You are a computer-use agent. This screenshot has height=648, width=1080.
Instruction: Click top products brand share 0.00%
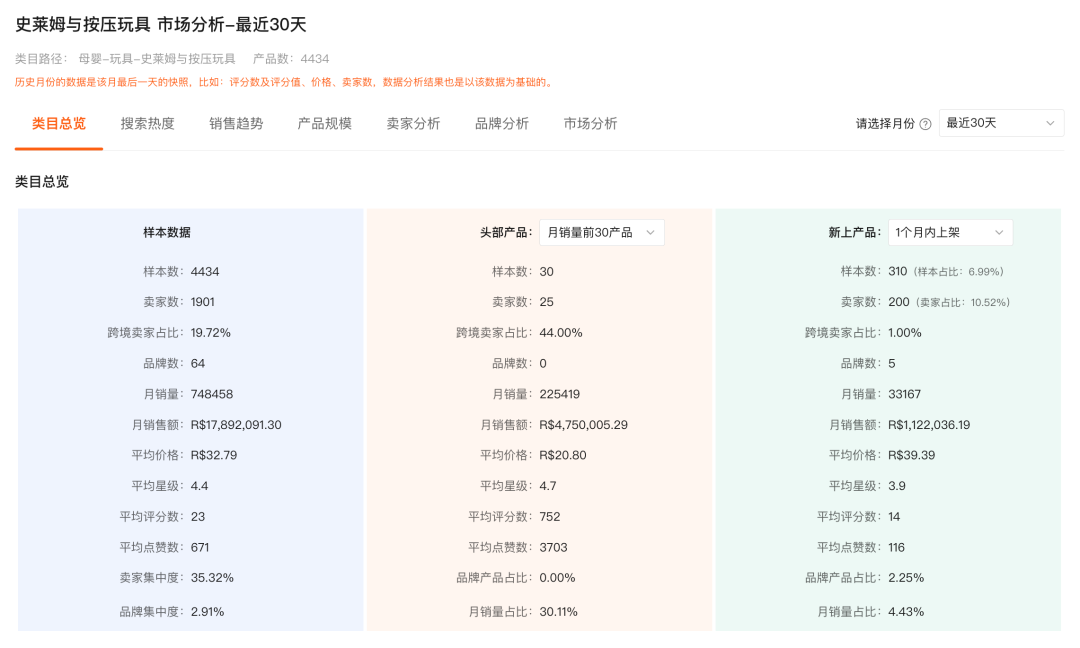[x=557, y=578]
